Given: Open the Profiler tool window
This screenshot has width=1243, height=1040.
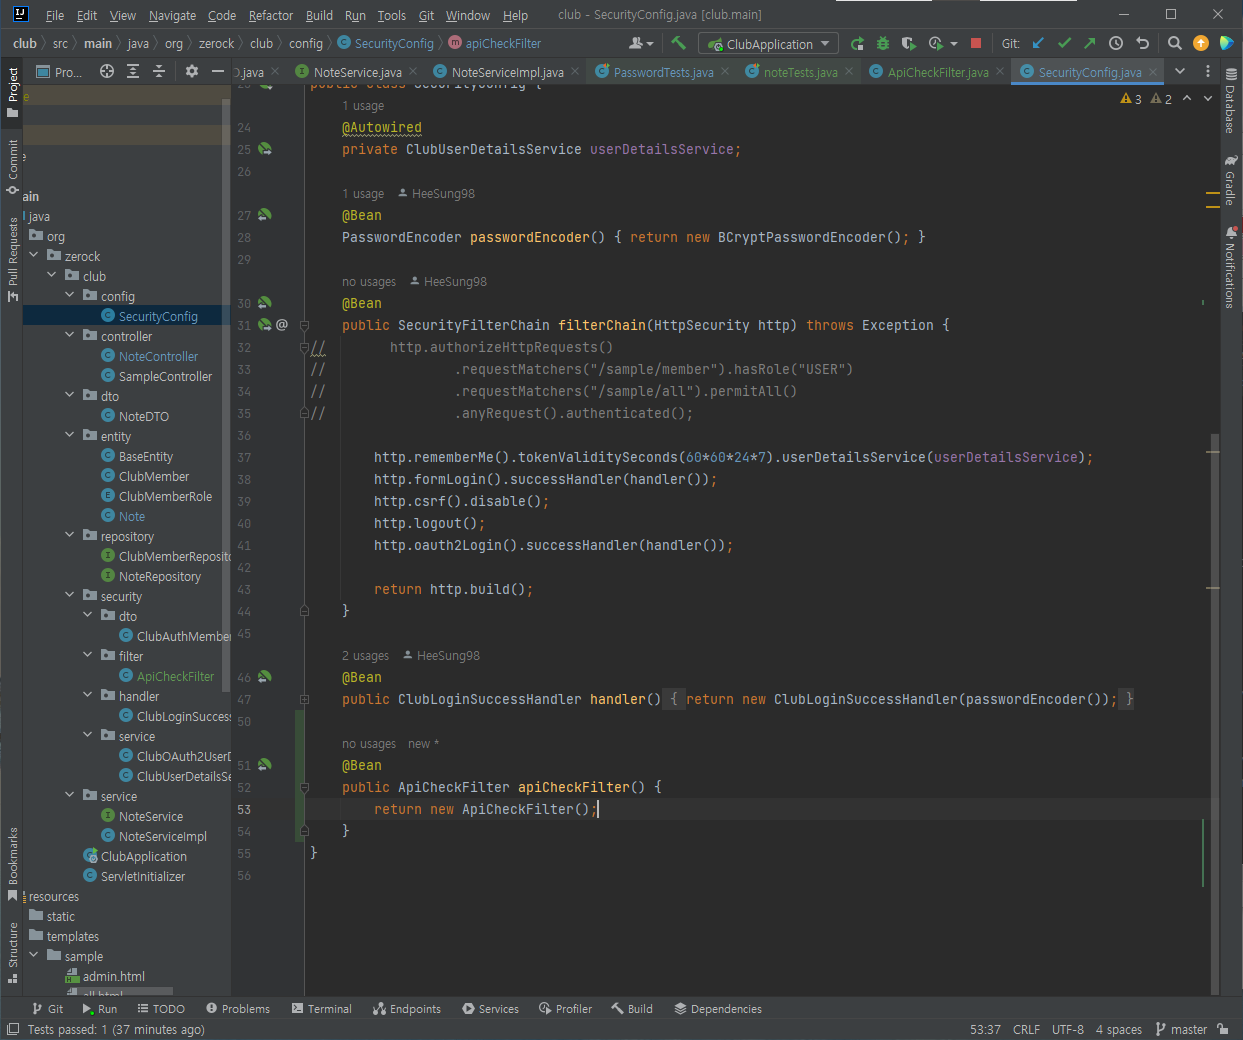Looking at the screenshot, I should click(565, 1009).
